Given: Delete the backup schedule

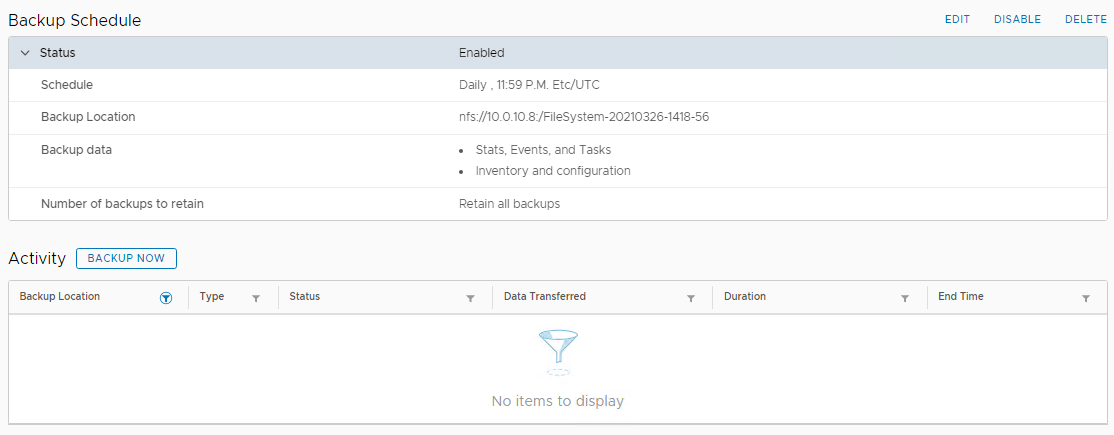Looking at the screenshot, I should coord(1085,19).
